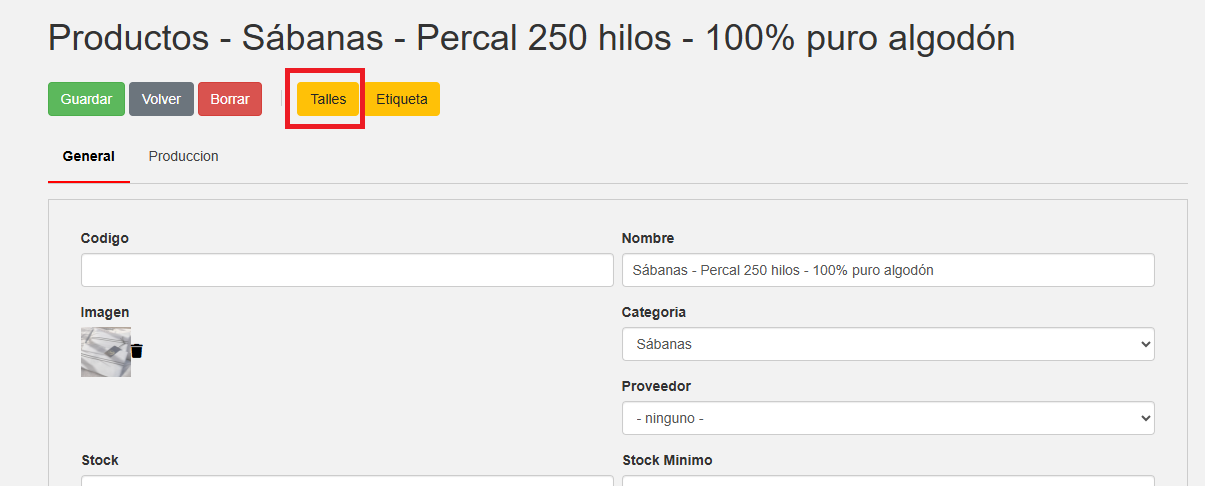Open the Proveedor dropdown set to ninguno
1205x486 pixels.
coord(888,418)
